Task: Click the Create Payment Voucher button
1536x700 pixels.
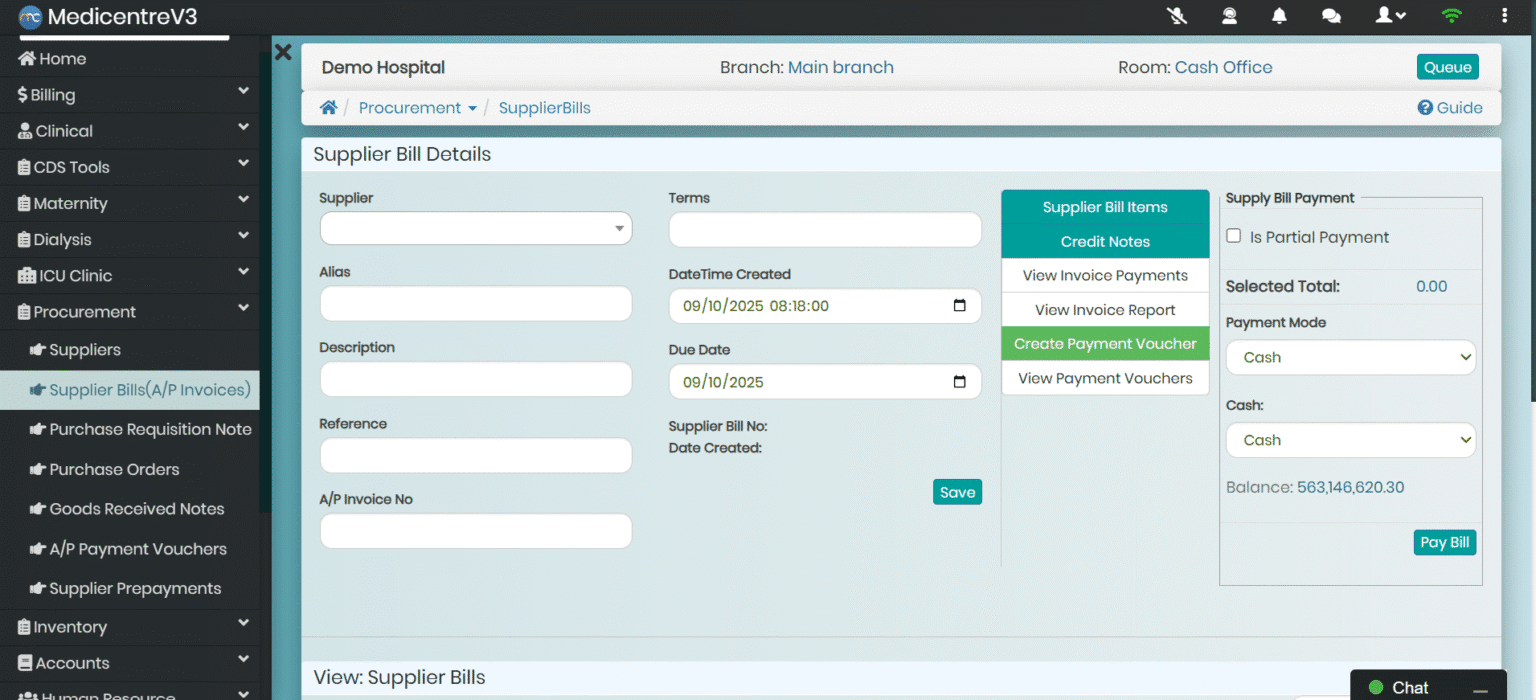Action: 1105,344
